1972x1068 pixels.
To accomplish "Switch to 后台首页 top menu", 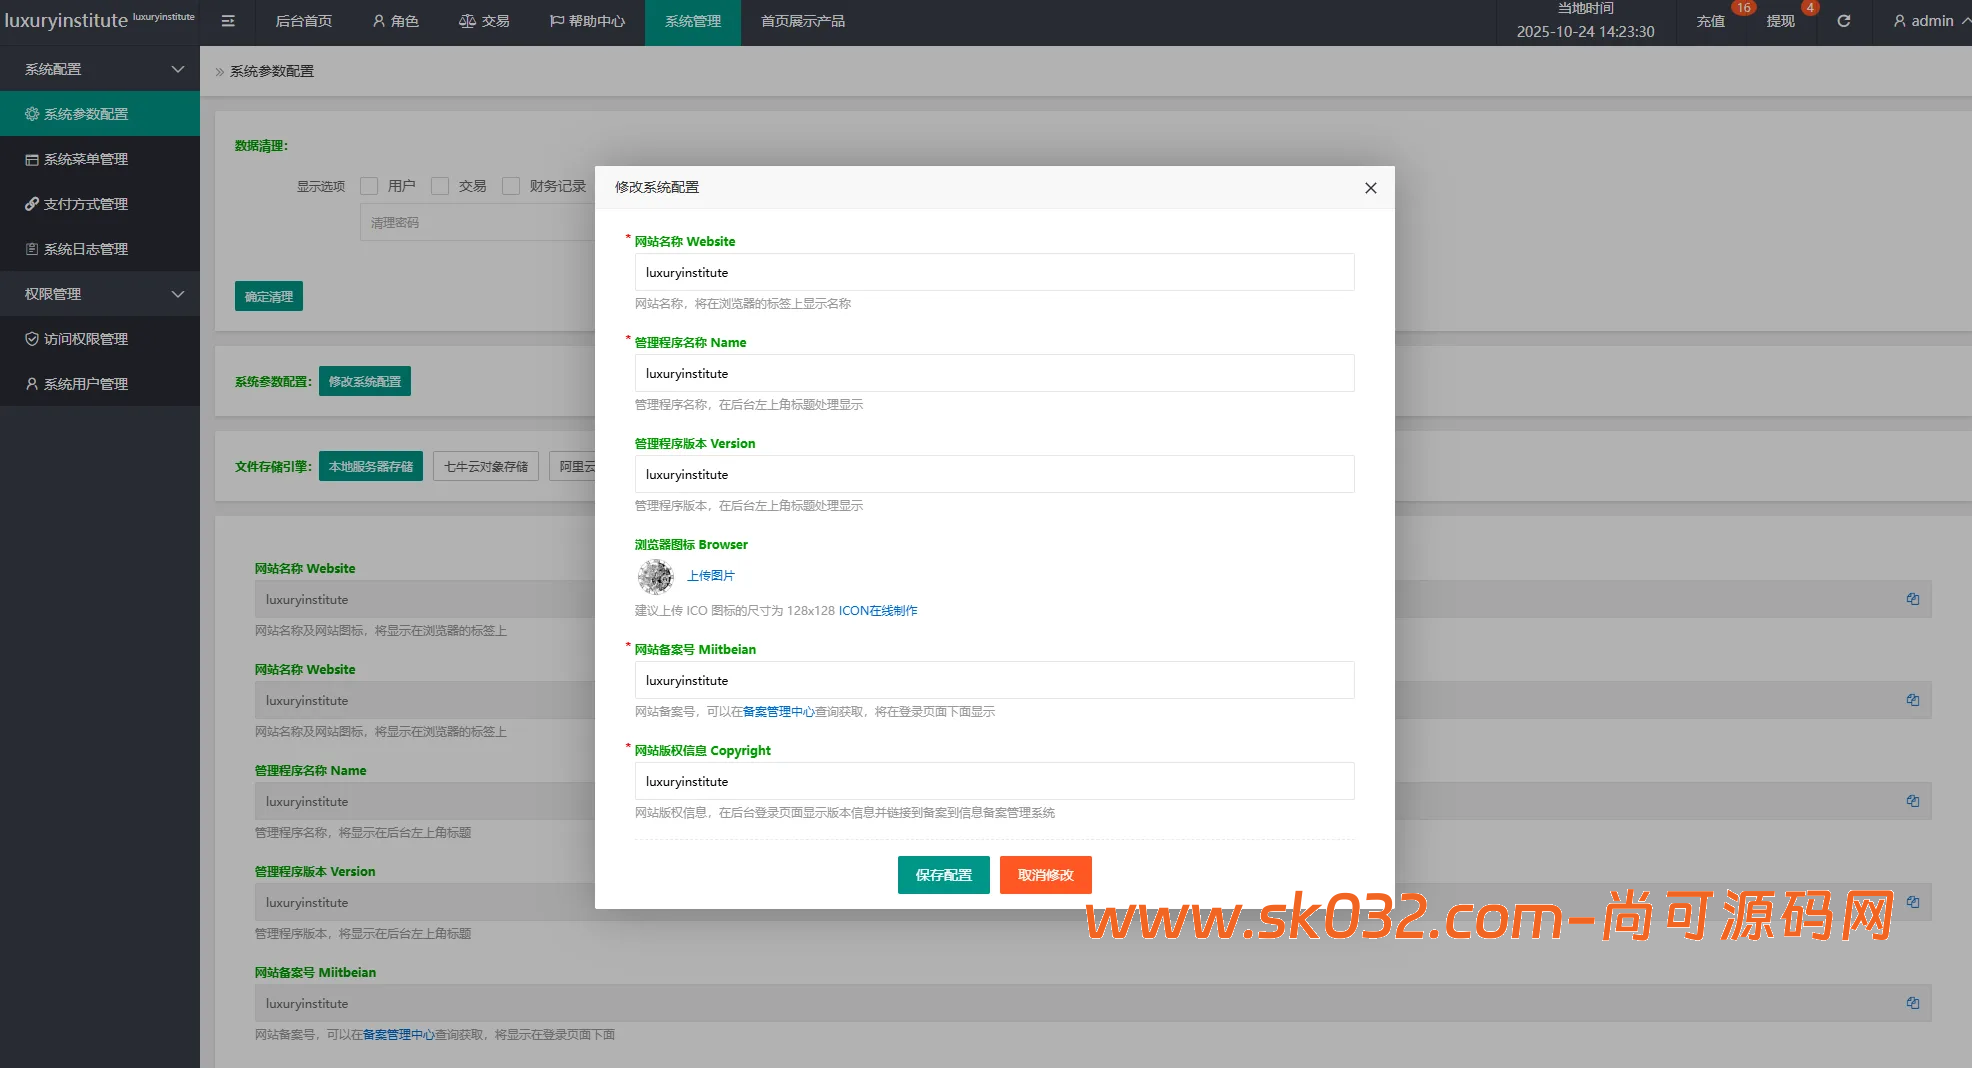I will click(303, 21).
